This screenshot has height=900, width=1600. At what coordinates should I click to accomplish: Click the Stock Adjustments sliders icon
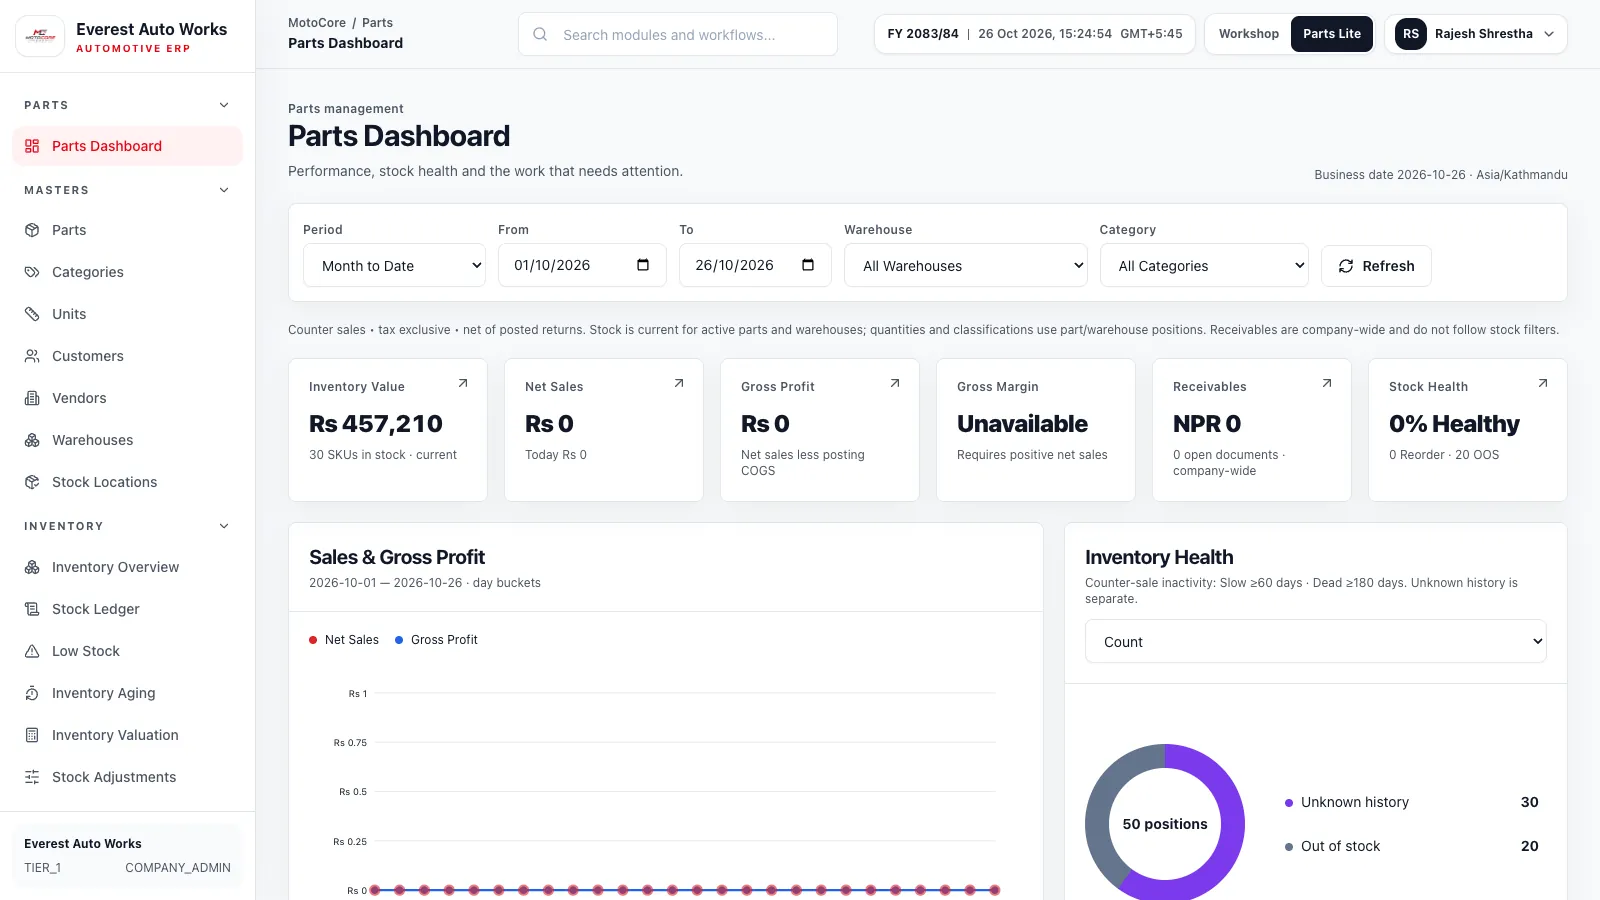[32, 777]
